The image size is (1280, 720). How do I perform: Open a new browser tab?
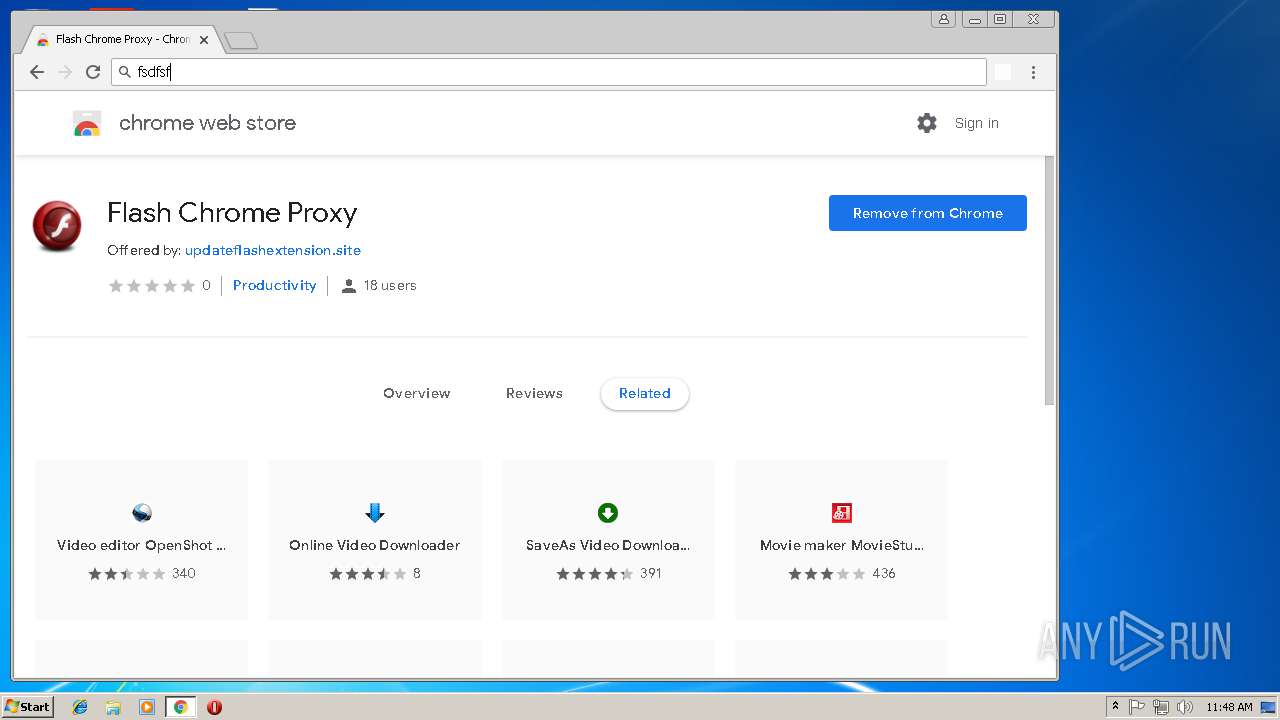click(241, 41)
